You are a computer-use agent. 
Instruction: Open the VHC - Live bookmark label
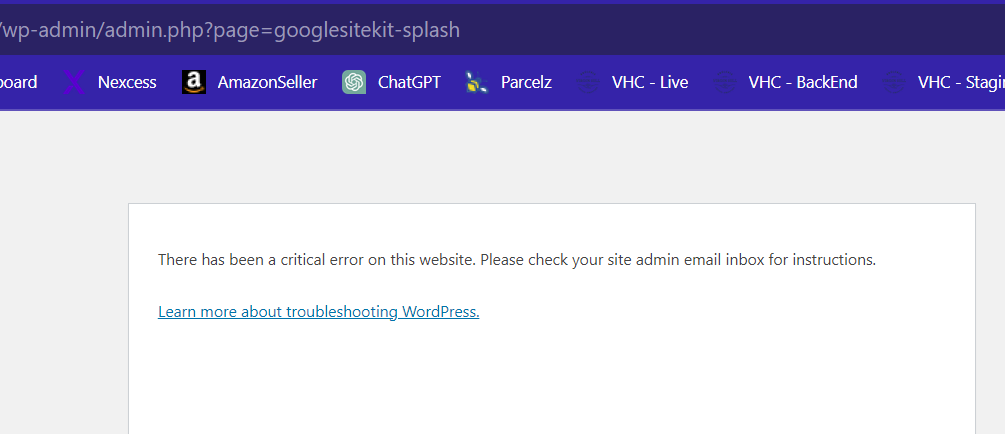tap(650, 83)
